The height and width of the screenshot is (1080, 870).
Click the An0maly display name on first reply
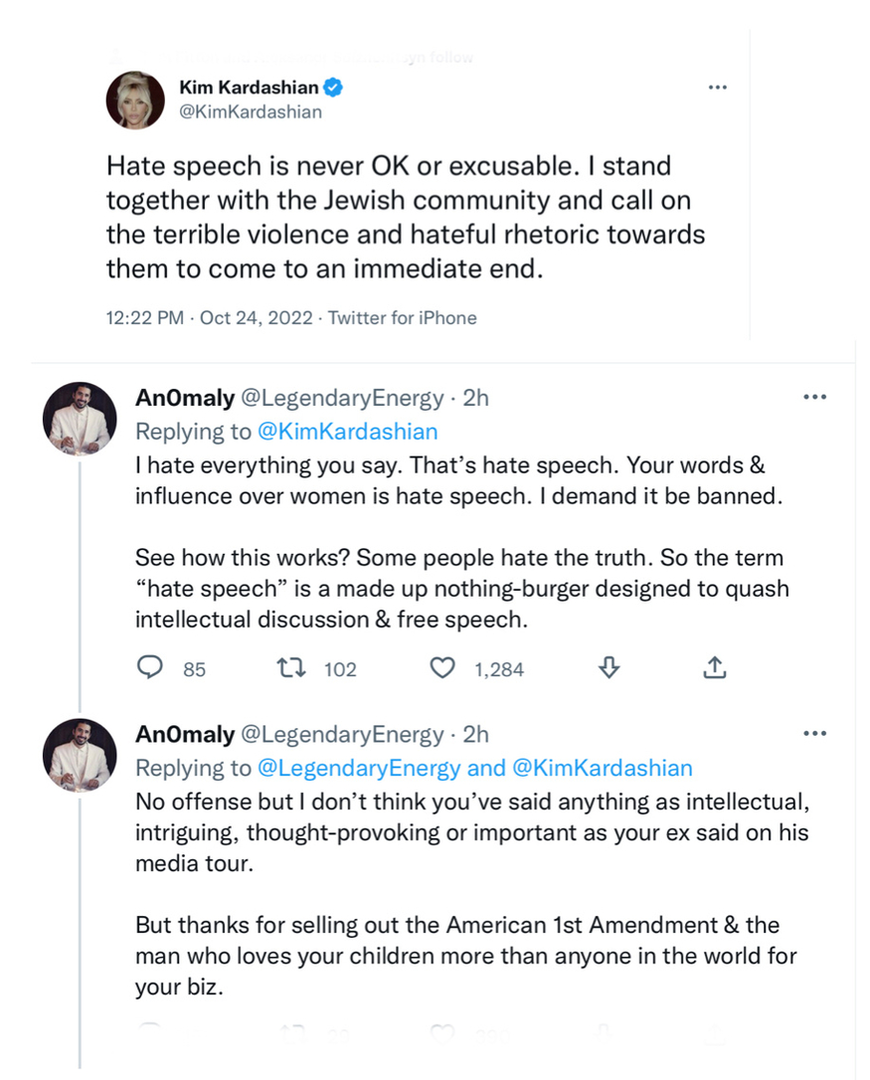184,398
